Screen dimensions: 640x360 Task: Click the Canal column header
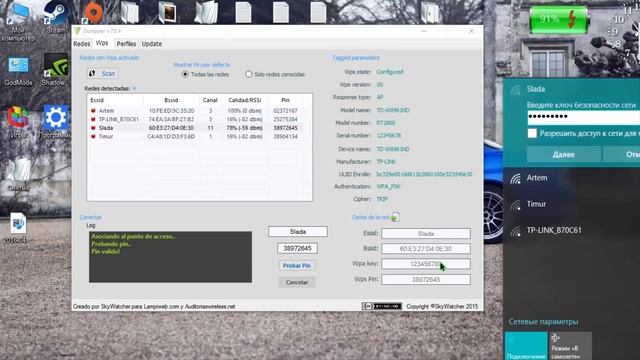(210, 100)
